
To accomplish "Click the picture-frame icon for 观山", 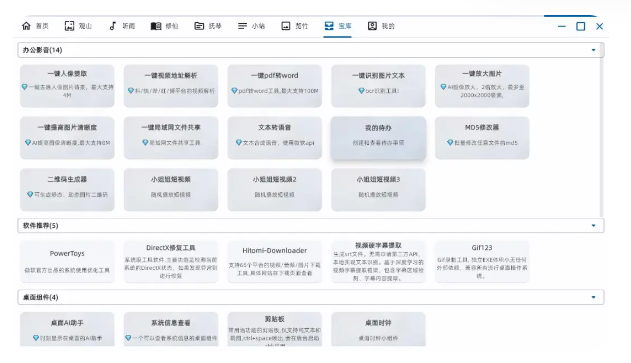I will click(x=70, y=26).
